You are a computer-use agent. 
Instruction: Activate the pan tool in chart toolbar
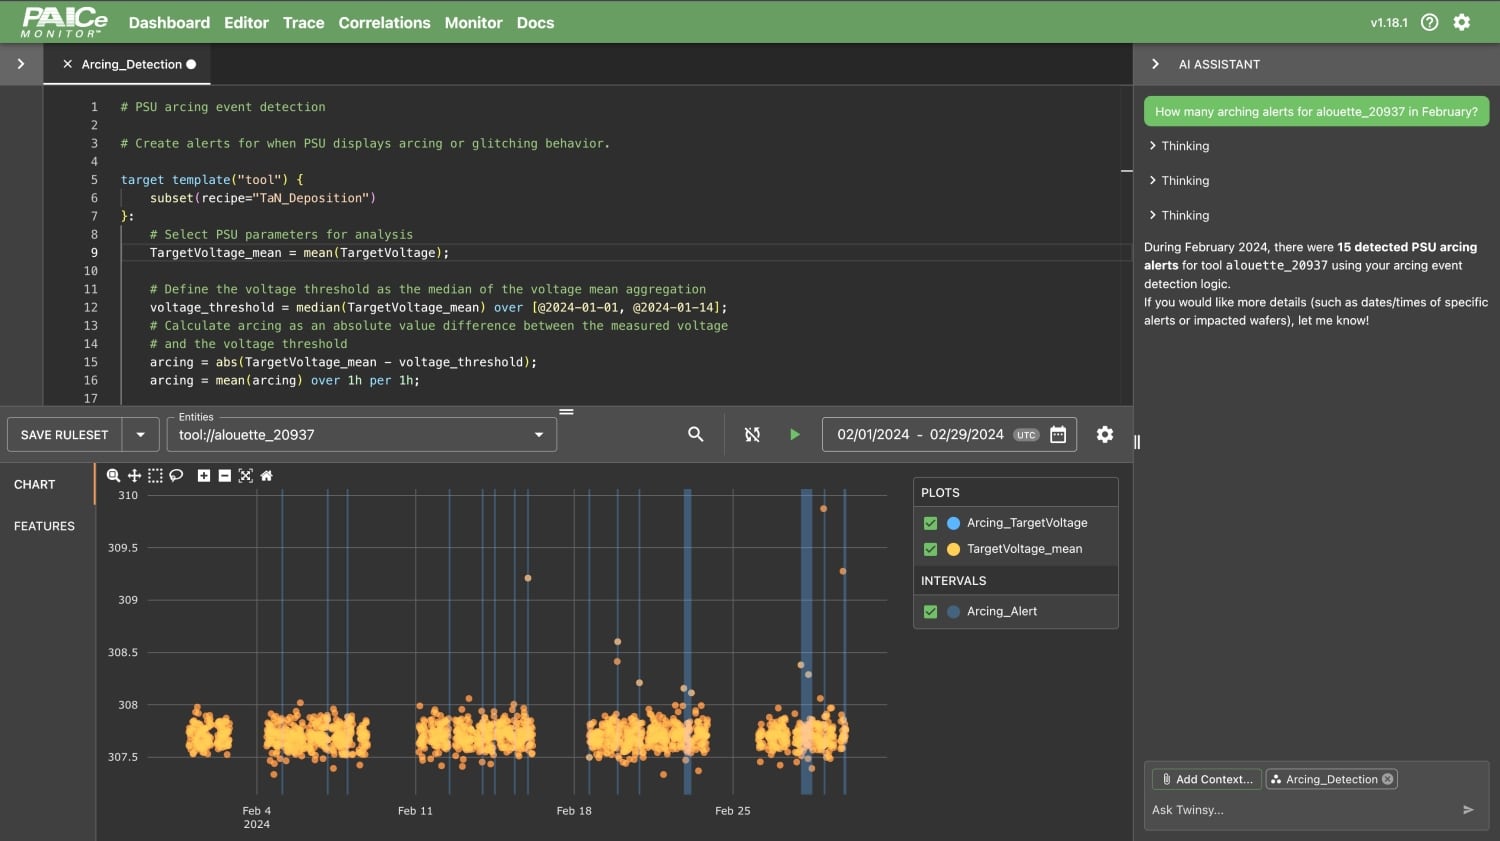(134, 476)
